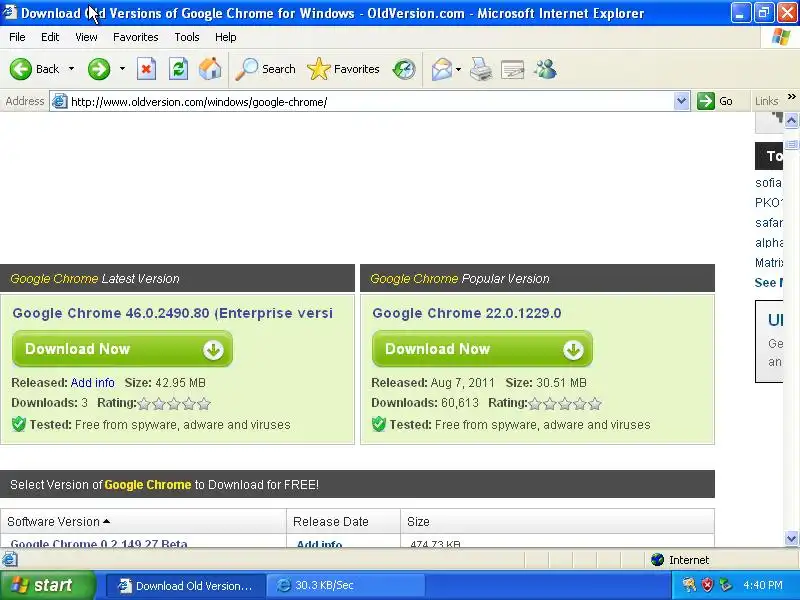
Task: Click the green Go arrow button
Action: pos(706,101)
